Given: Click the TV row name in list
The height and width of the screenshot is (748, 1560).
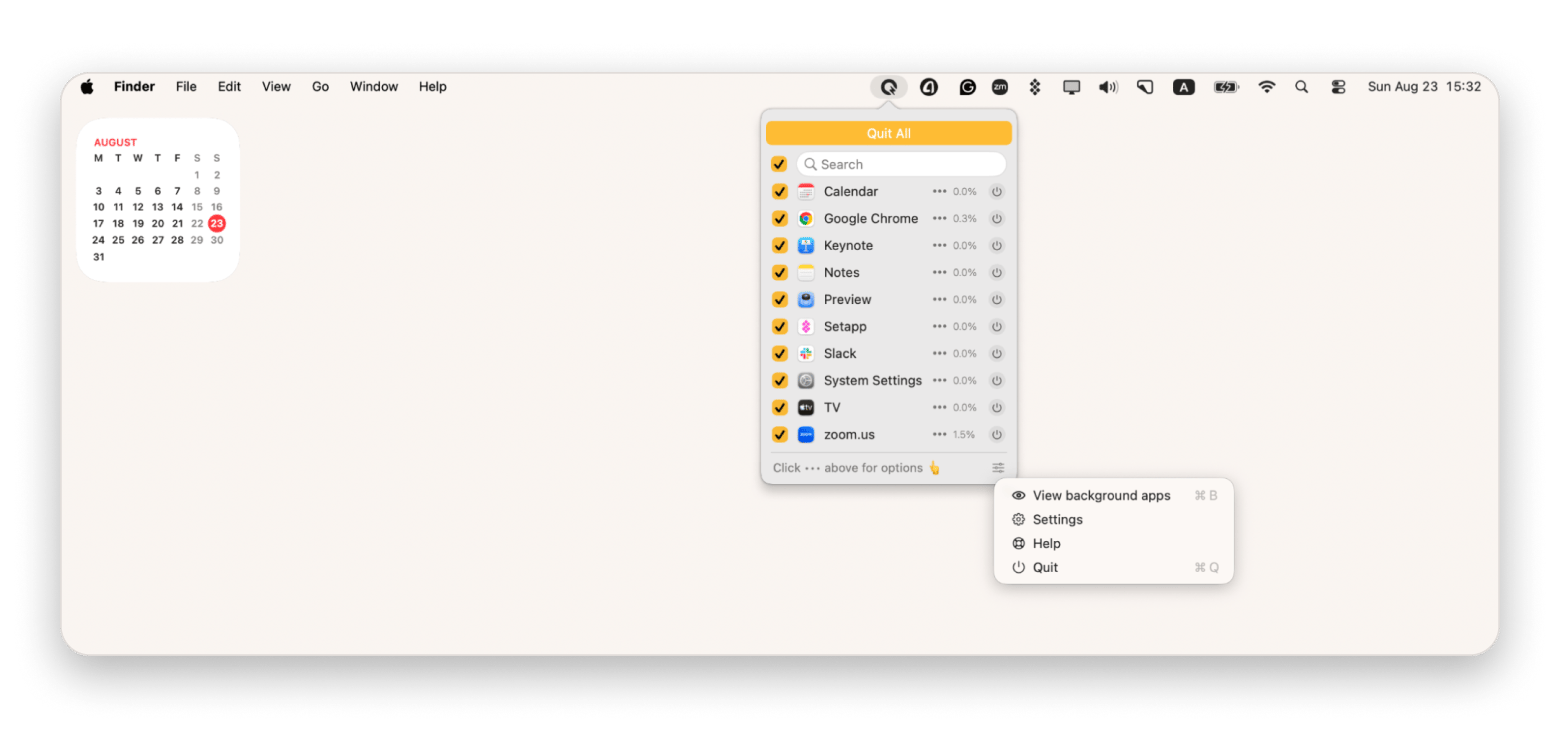Looking at the screenshot, I should [x=832, y=408].
